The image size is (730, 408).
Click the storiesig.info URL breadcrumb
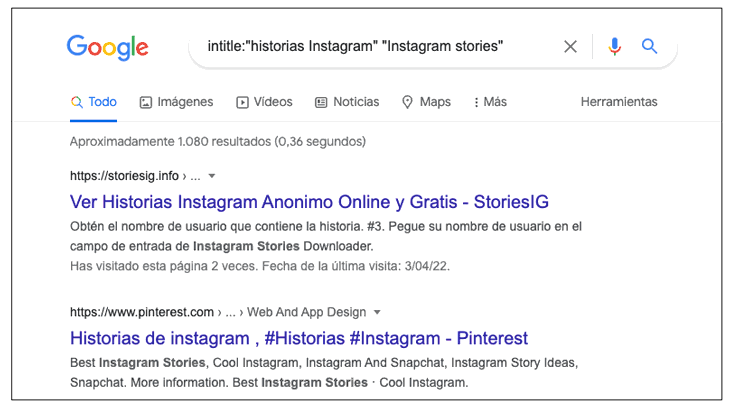pyautogui.click(x=133, y=176)
